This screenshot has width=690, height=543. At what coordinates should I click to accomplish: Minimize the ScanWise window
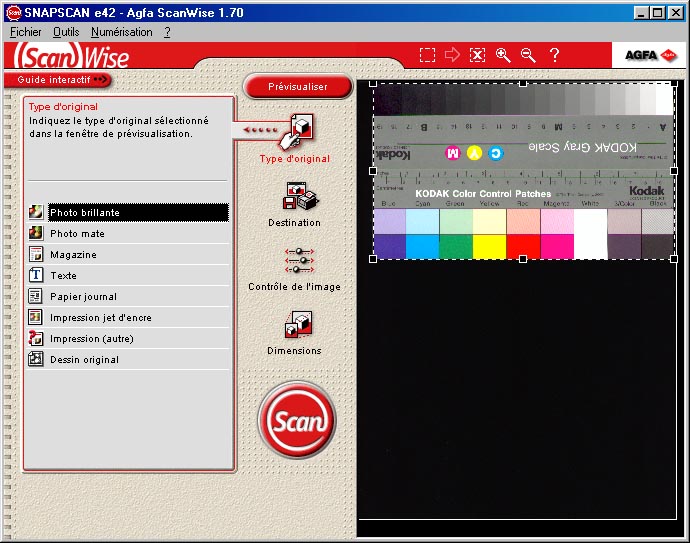[x=641, y=13]
